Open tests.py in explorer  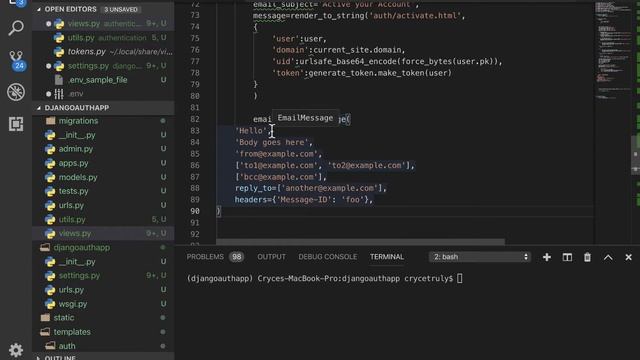coord(104,191)
